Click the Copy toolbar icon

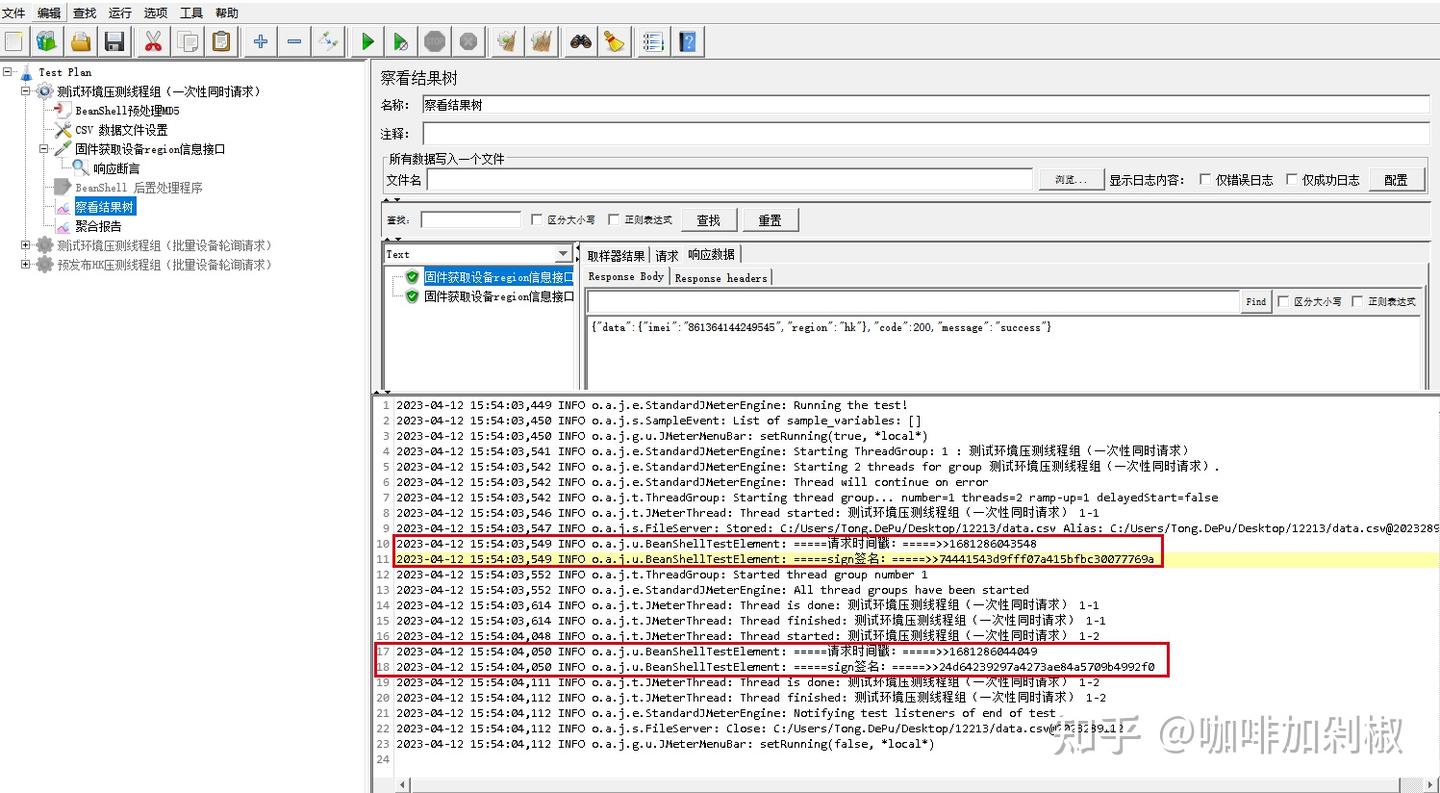(x=187, y=41)
